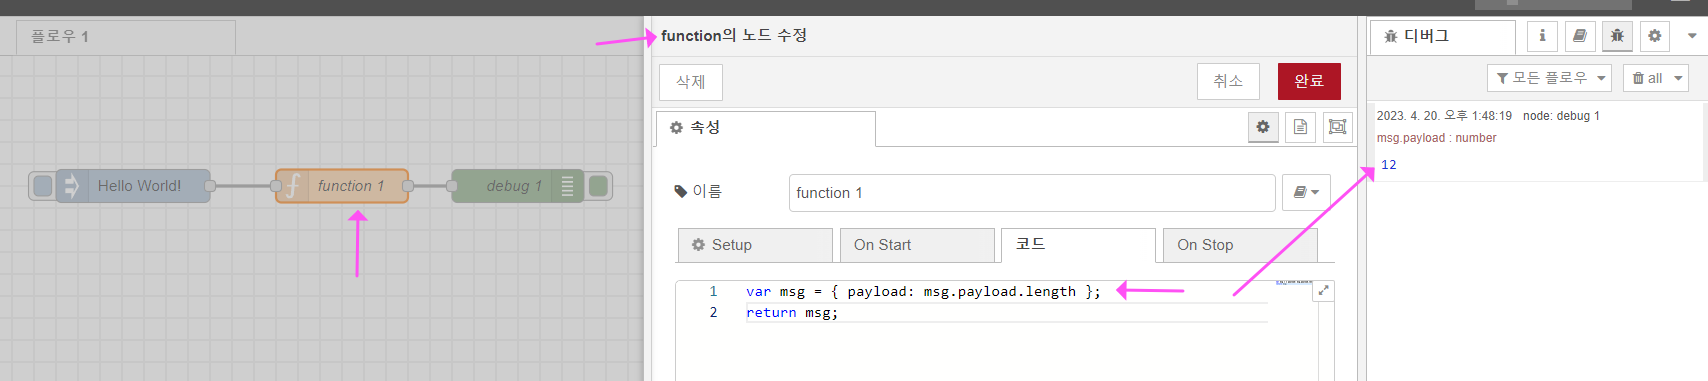Click the 이름 name input field
The image size is (1708, 381).
[1032, 193]
